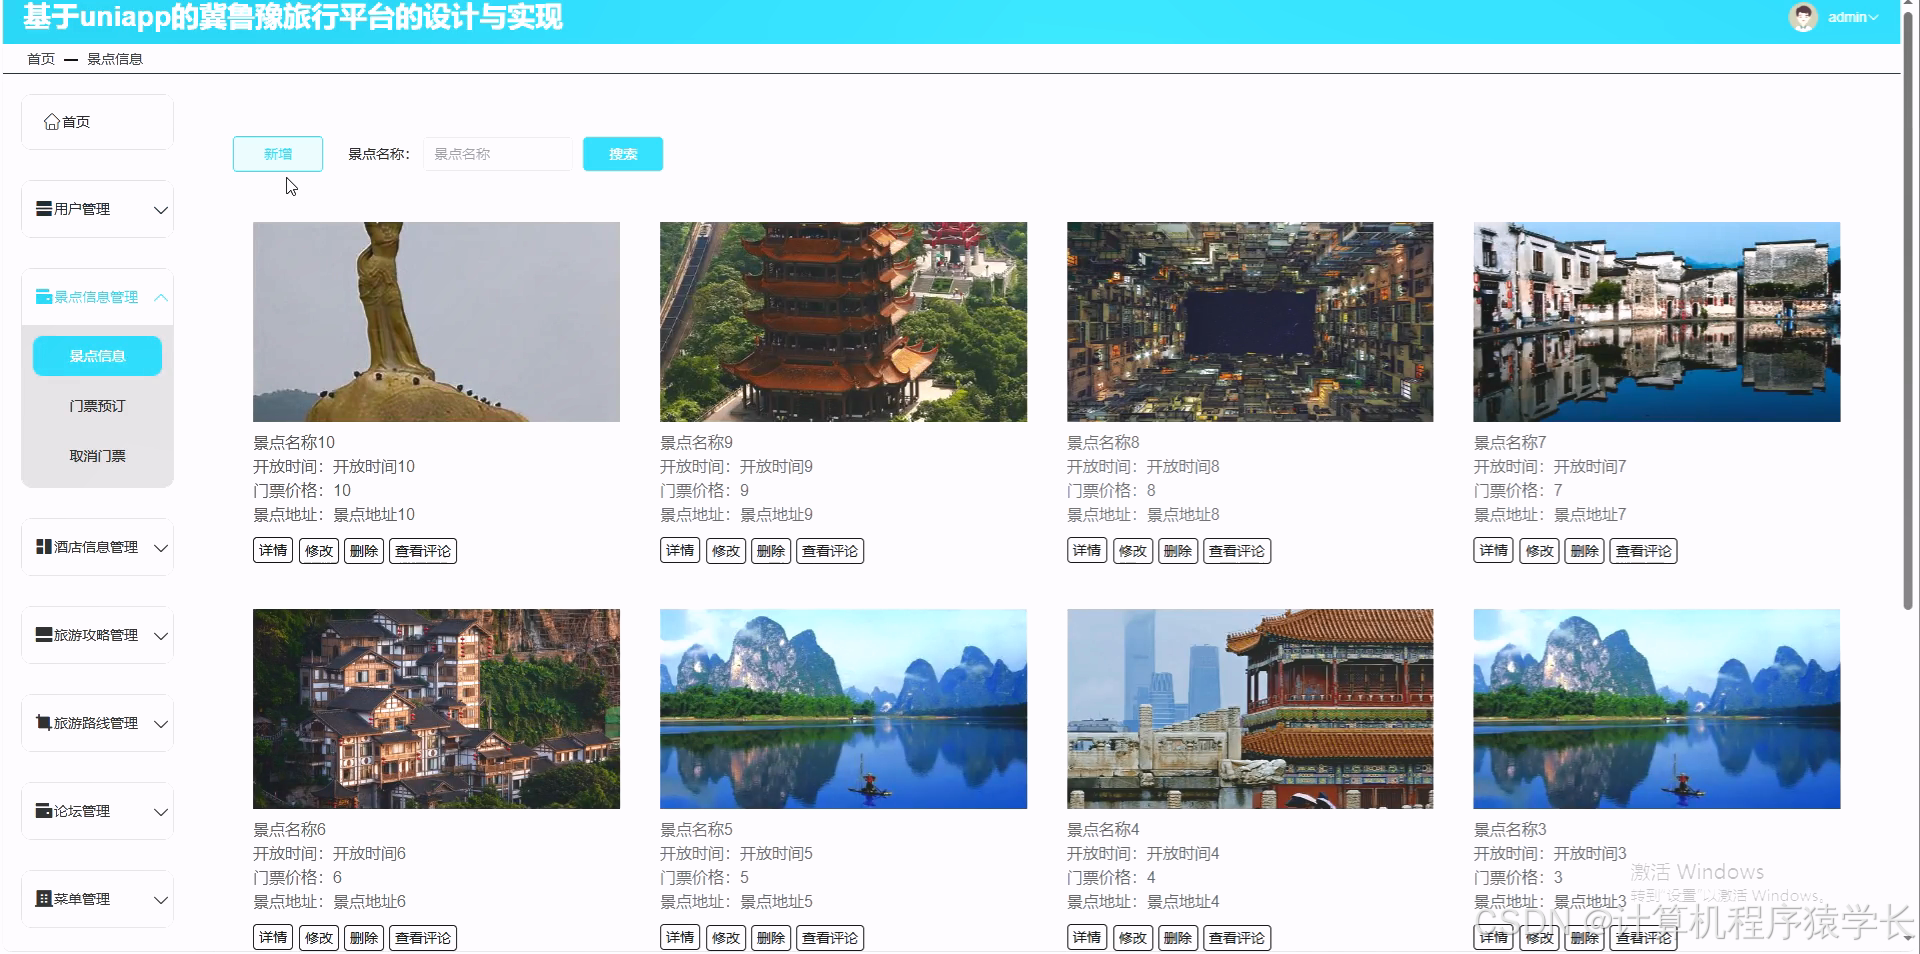Screen dimensions: 1920x954
Task: Click 首页 in the breadcrumb
Action: (x=41, y=59)
